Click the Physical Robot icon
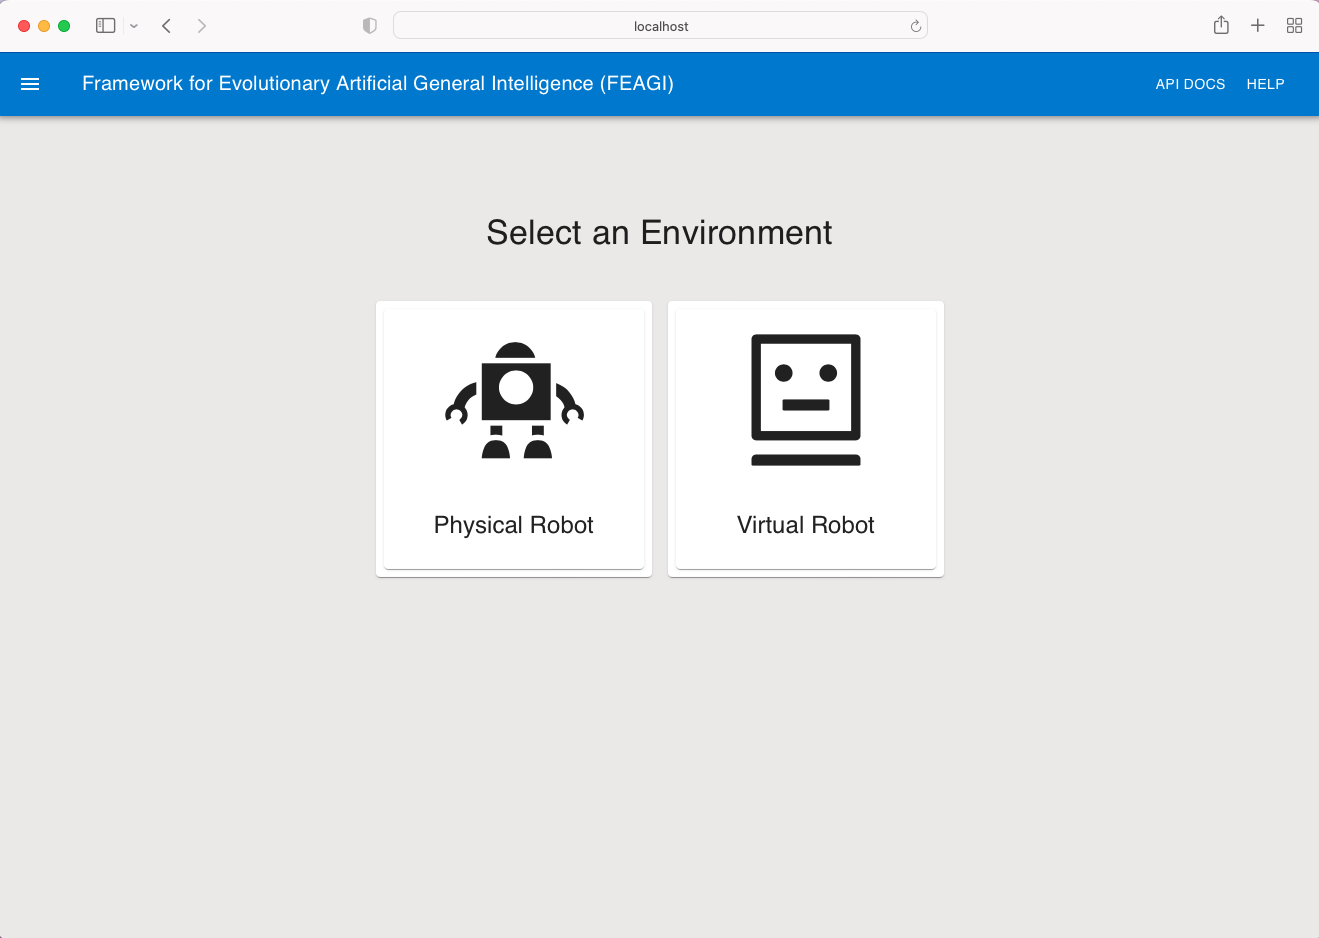This screenshot has width=1319, height=938. [514, 400]
